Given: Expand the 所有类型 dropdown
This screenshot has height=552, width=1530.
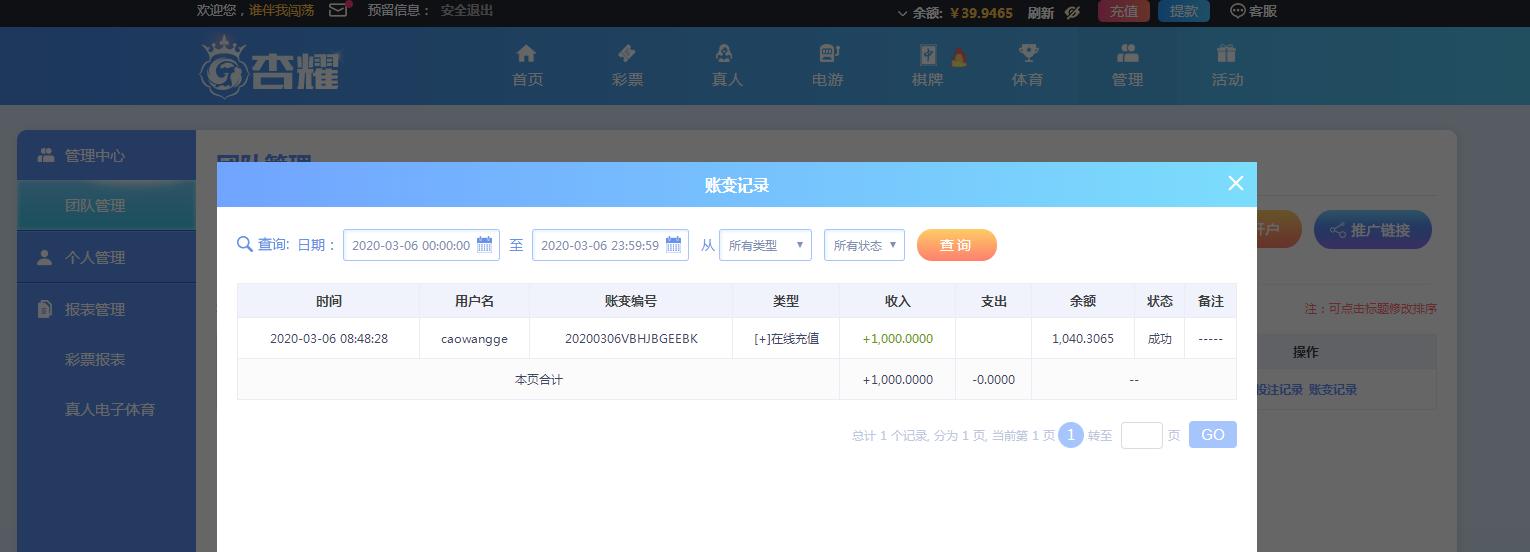Looking at the screenshot, I should 765,245.
